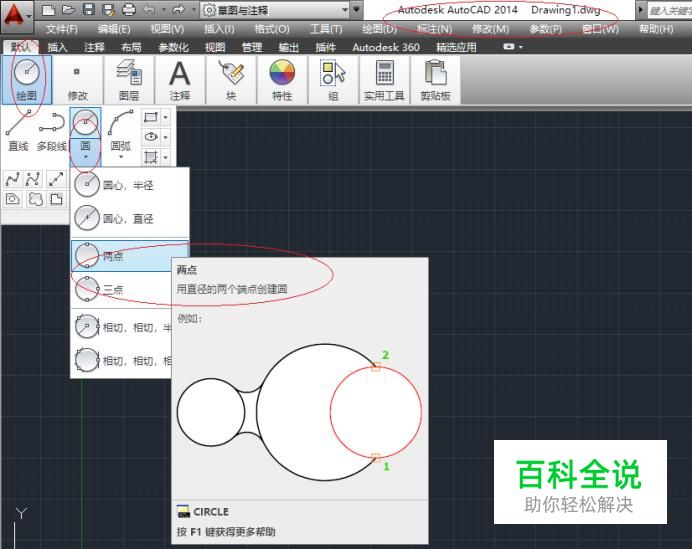This screenshot has width=692, height=549.
Task: Switch to the 布局 ribbon tab
Action: 131,47
